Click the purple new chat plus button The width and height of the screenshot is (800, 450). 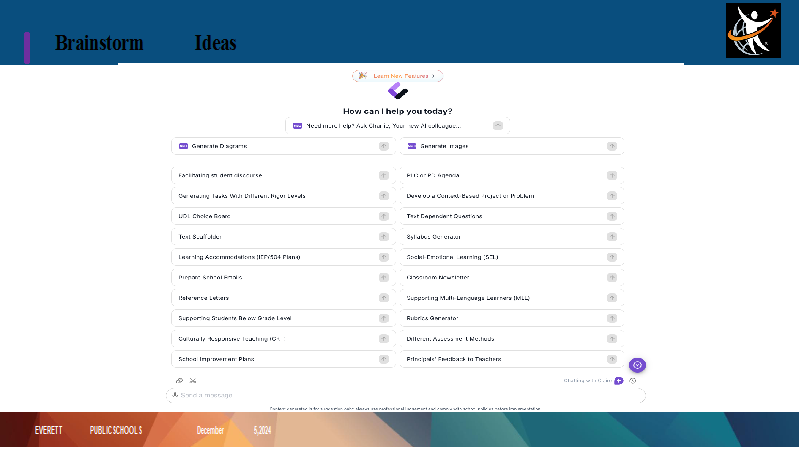tap(619, 381)
